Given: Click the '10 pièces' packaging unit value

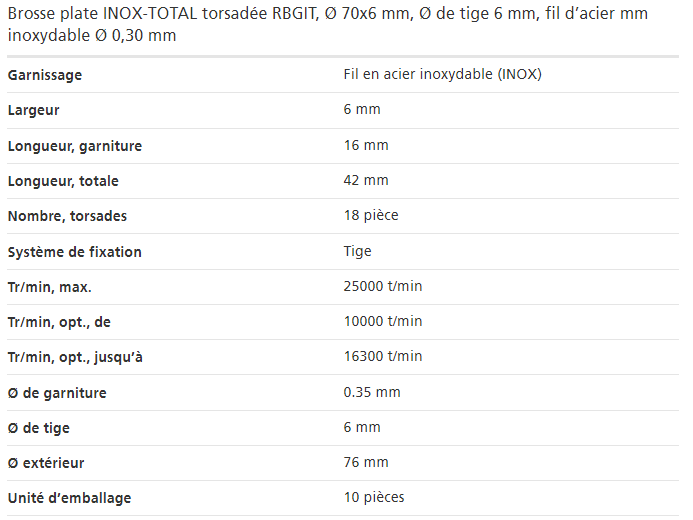Looking at the screenshot, I should pyautogui.click(x=374, y=497).
